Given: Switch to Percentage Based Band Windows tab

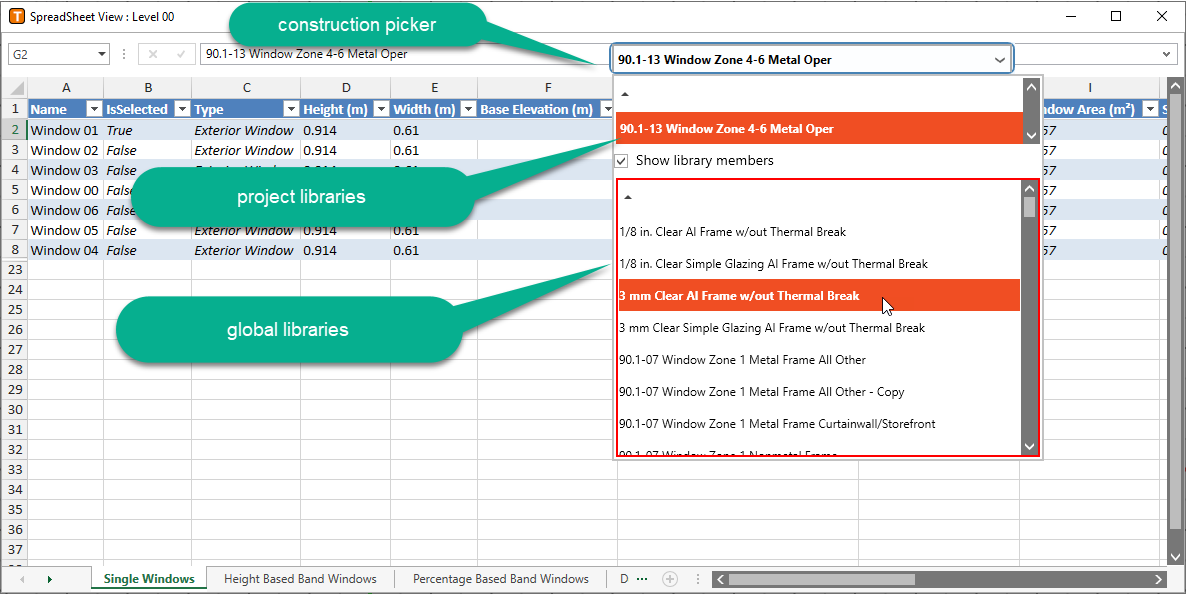Looking at the screenshot, I should click(x=500, y=579).
